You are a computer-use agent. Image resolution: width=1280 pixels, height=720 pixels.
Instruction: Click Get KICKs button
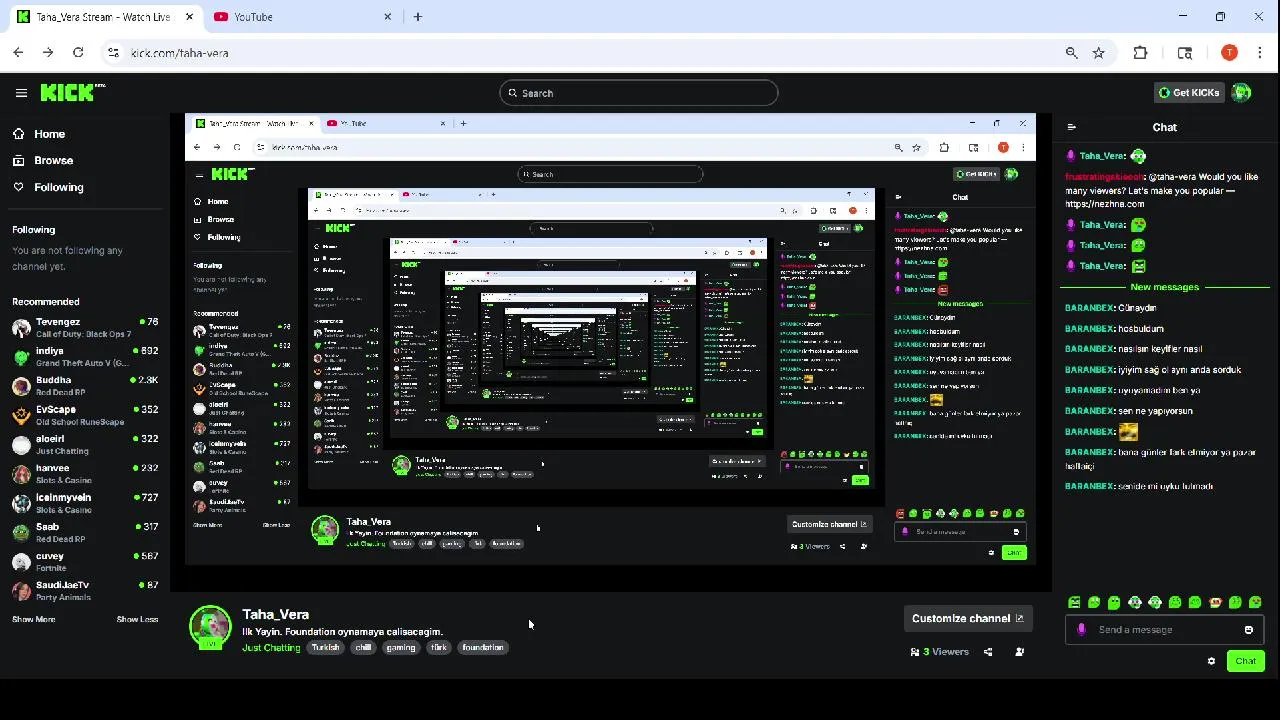tap(1189, 93)
